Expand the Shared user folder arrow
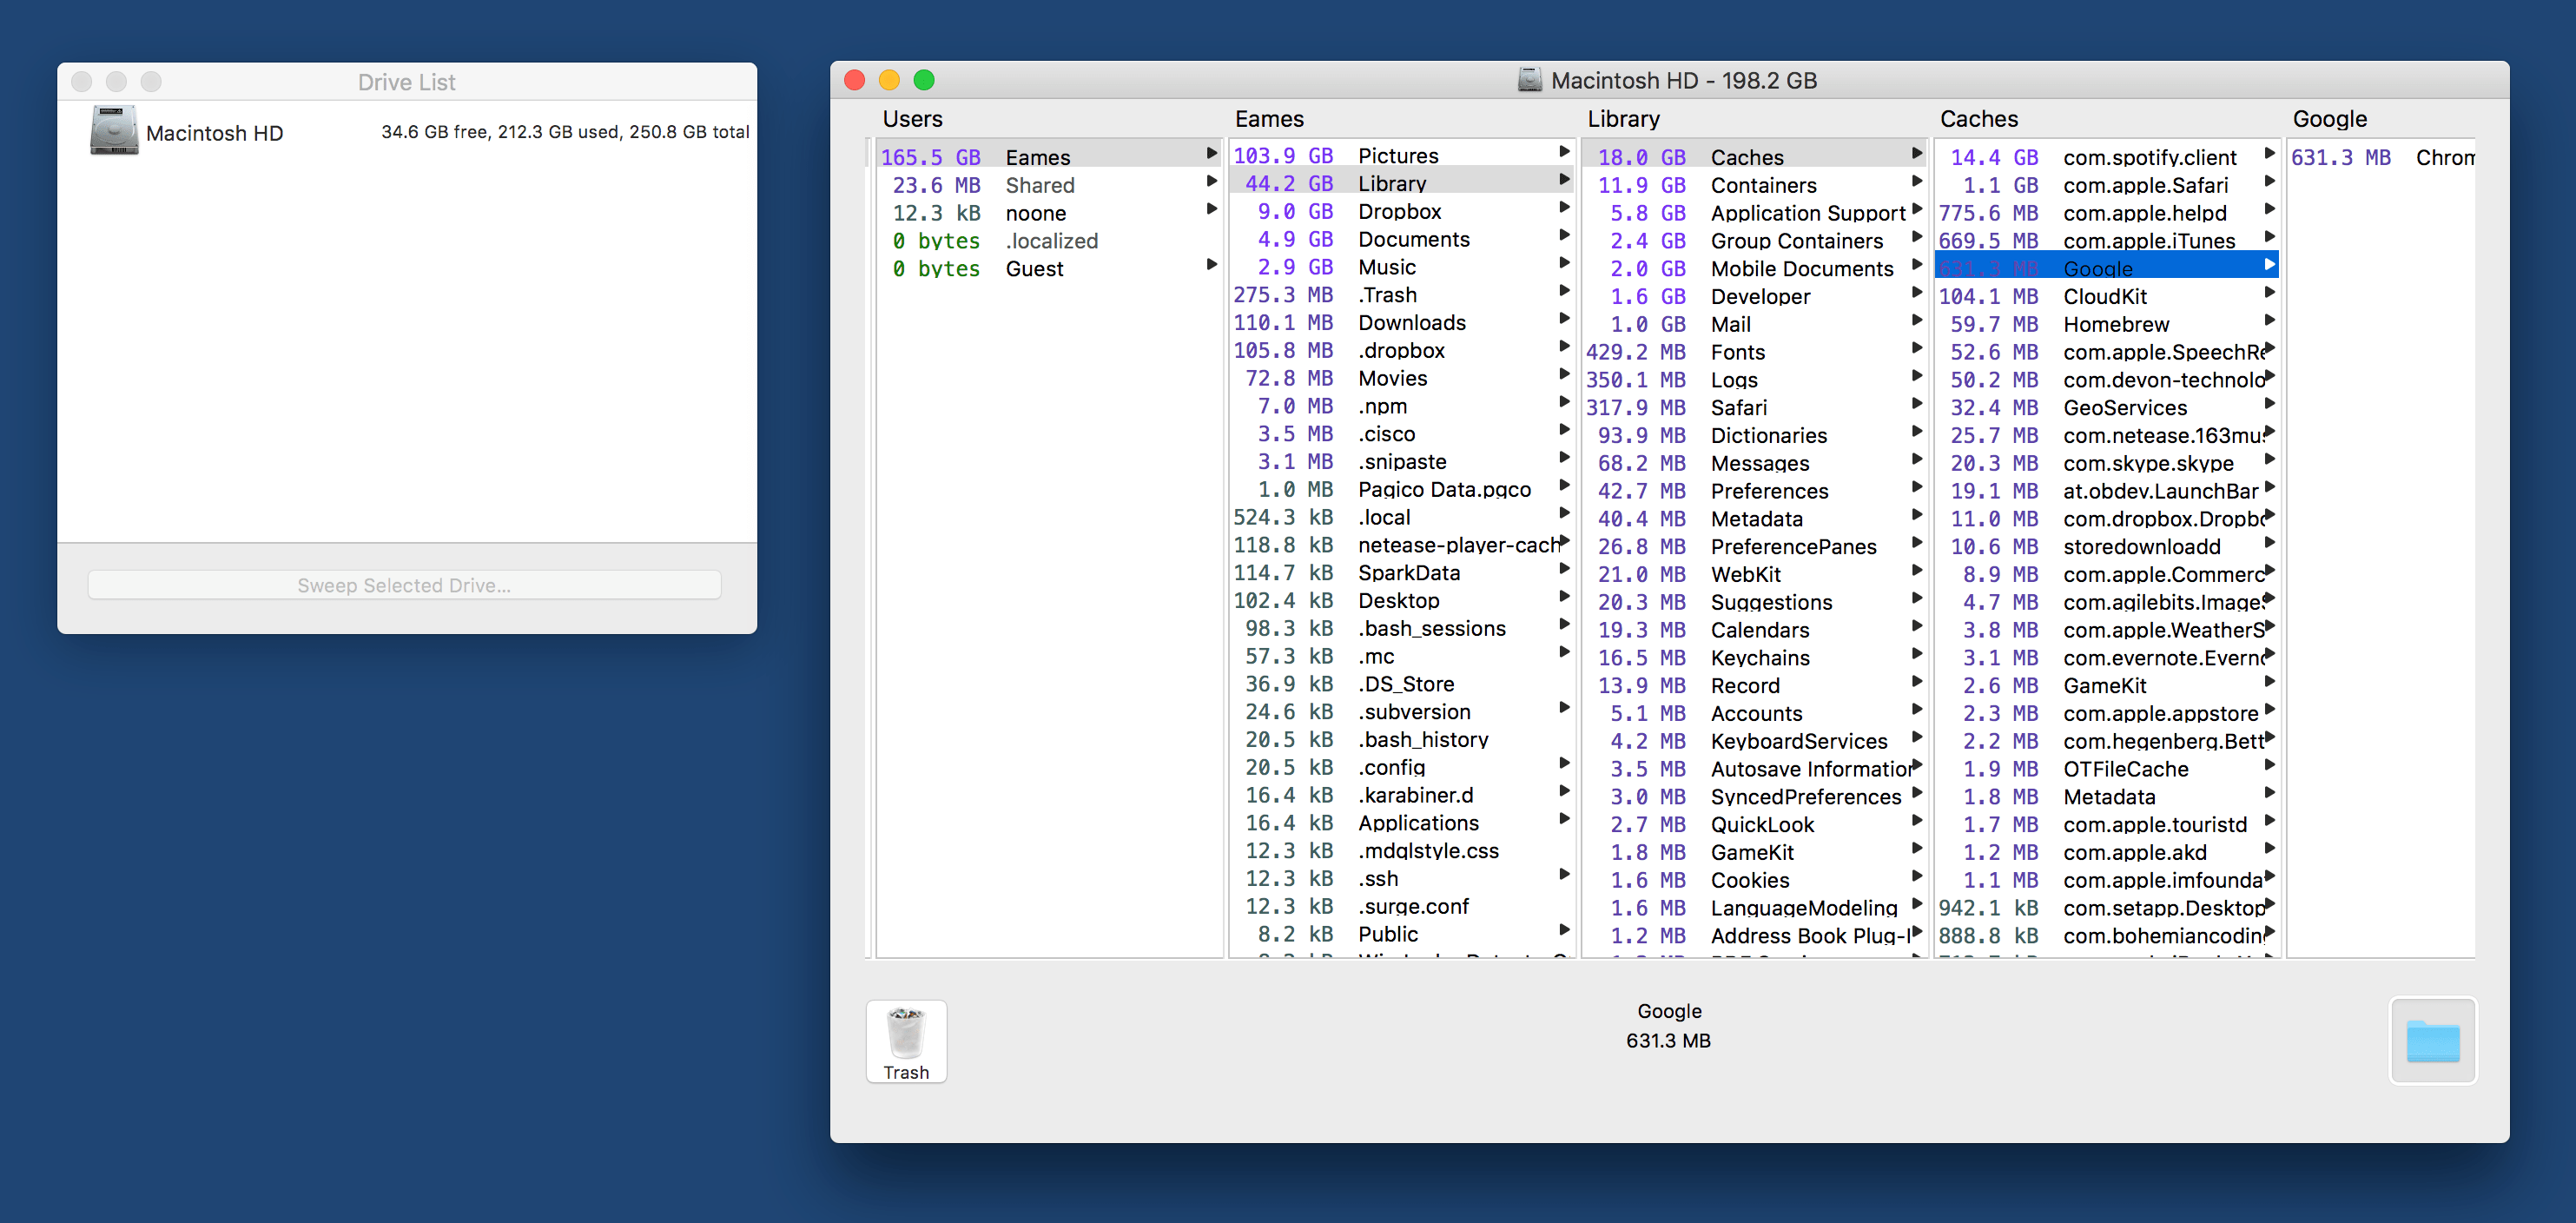Image resolution: width=2576 pixels, height=1223 pixels. click(x=1211, y=182)
